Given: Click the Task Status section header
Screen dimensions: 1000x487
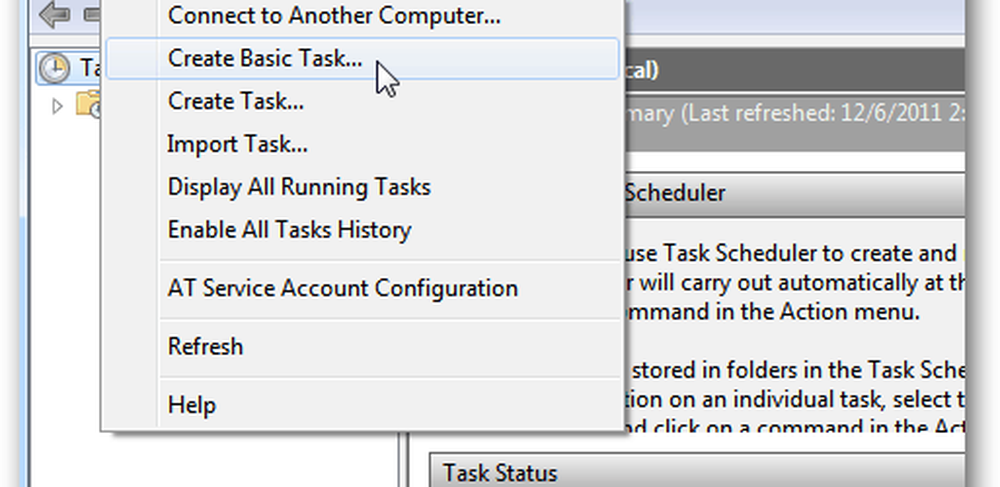Looking at the screenshot, I should pos(698,472).
